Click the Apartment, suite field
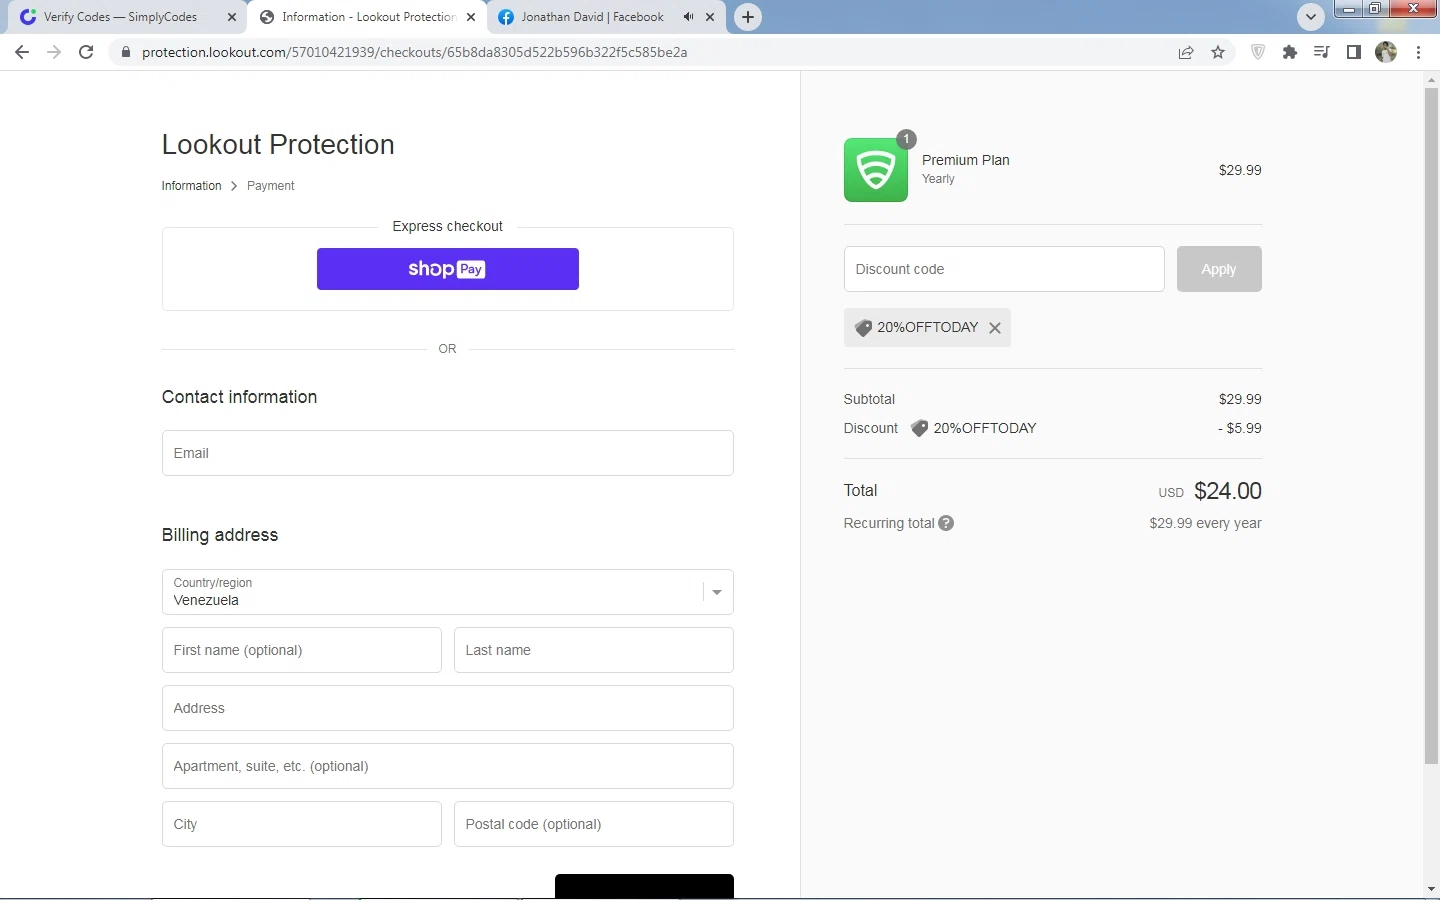The height and width of the screenshot is (900, 1440). [x=448, y=766]
